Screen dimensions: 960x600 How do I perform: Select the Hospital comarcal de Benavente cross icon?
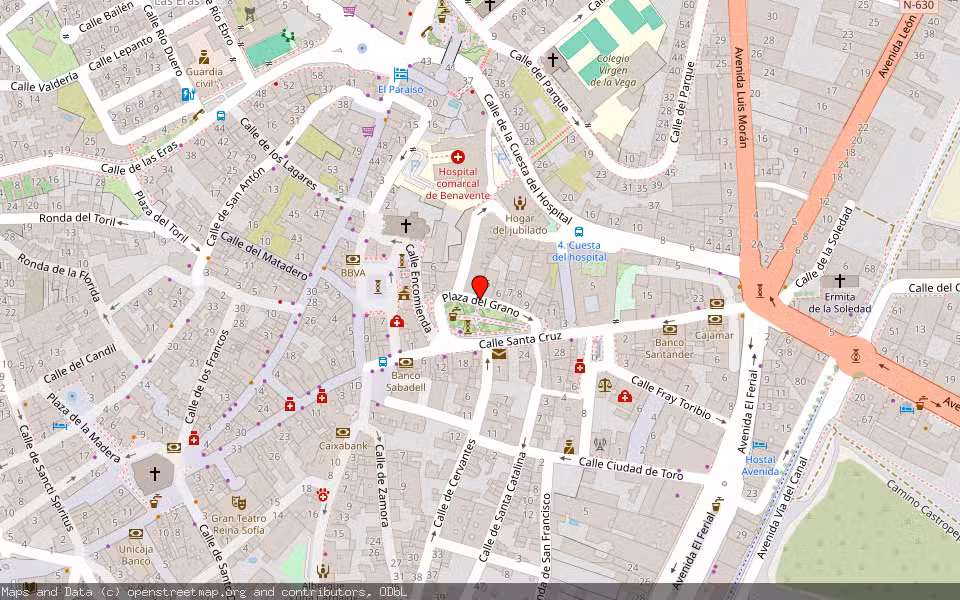(457, 158)
